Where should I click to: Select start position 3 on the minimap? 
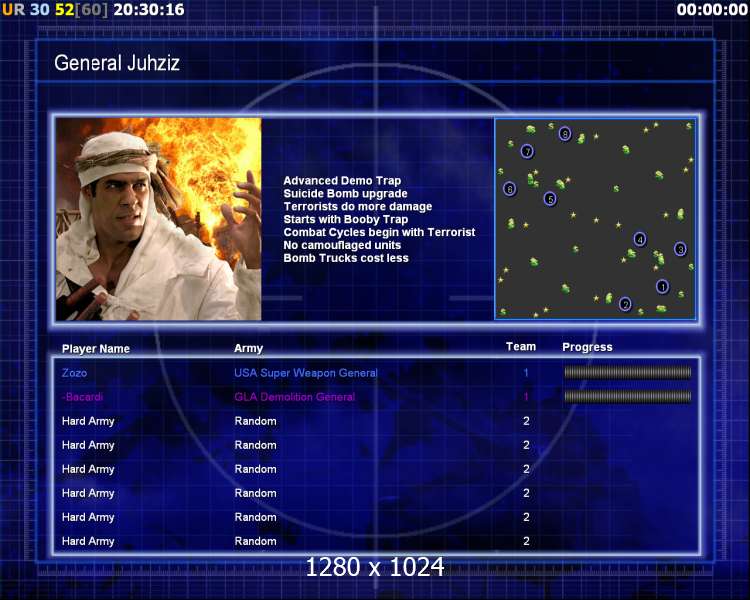680,249
